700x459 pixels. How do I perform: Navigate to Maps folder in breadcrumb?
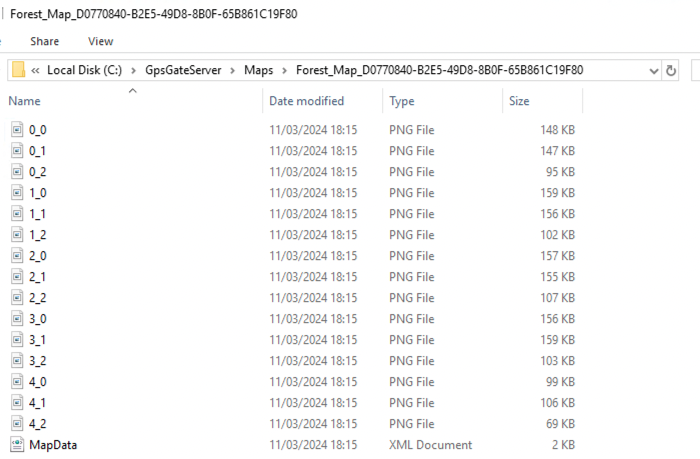point(258,70)
